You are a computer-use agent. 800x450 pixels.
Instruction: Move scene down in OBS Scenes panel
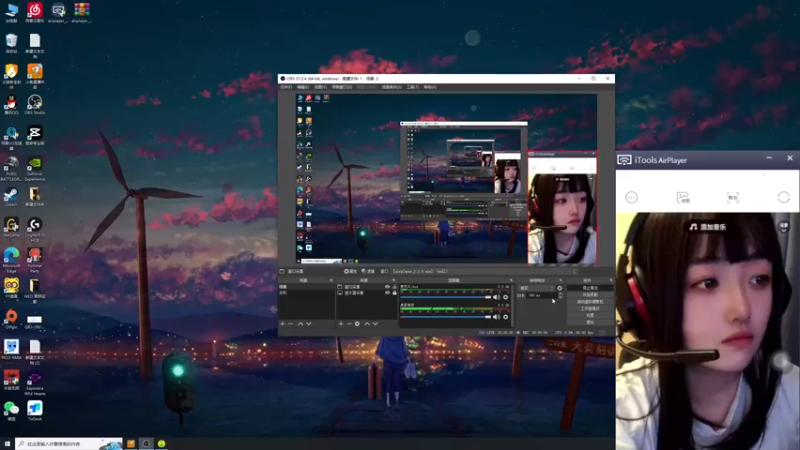(309, 324)
